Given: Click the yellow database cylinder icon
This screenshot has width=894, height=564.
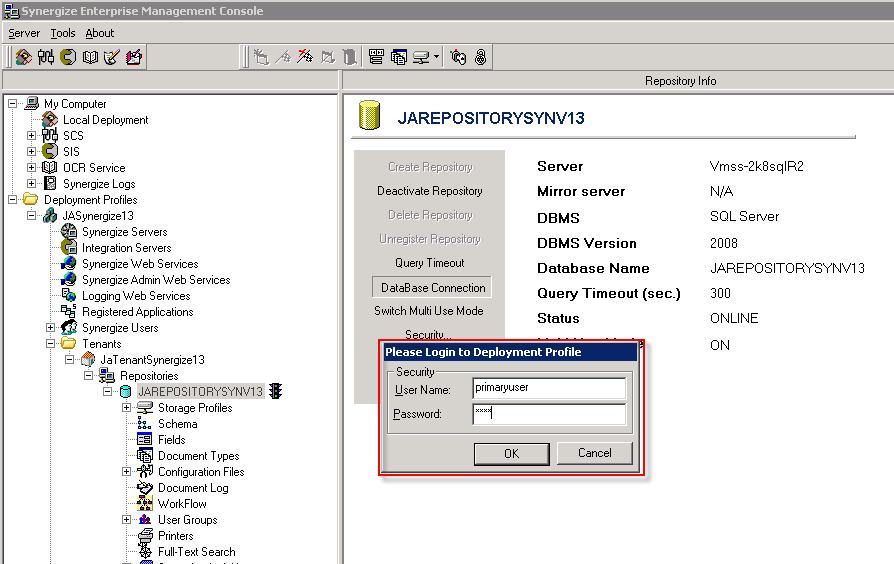Looking at the screenshot, I should coord(369,115).
